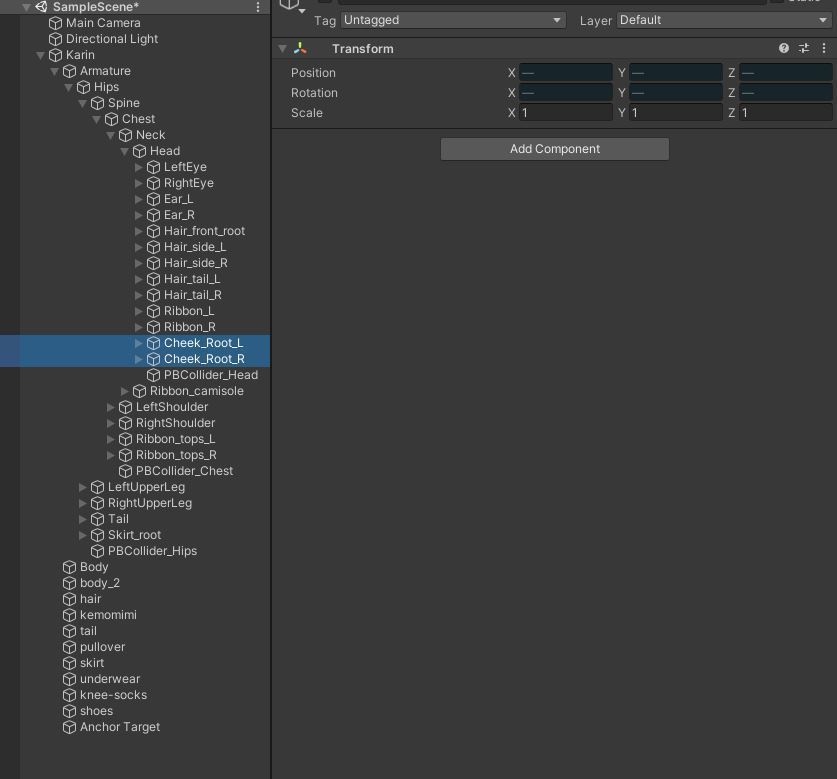The width and height of the screenshot is (837, 779).
Task: Select the PBCollider_Chest object
Action: 184,471
